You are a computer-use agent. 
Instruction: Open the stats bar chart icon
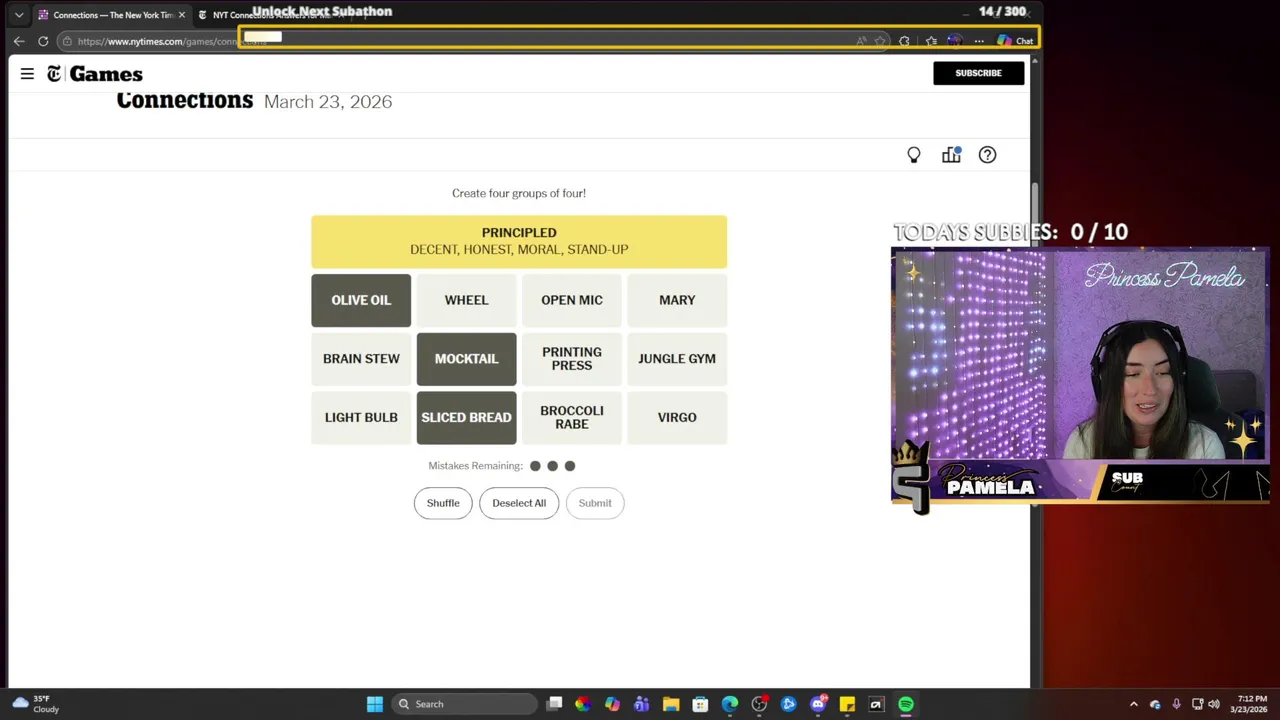[x=951, y=155]
